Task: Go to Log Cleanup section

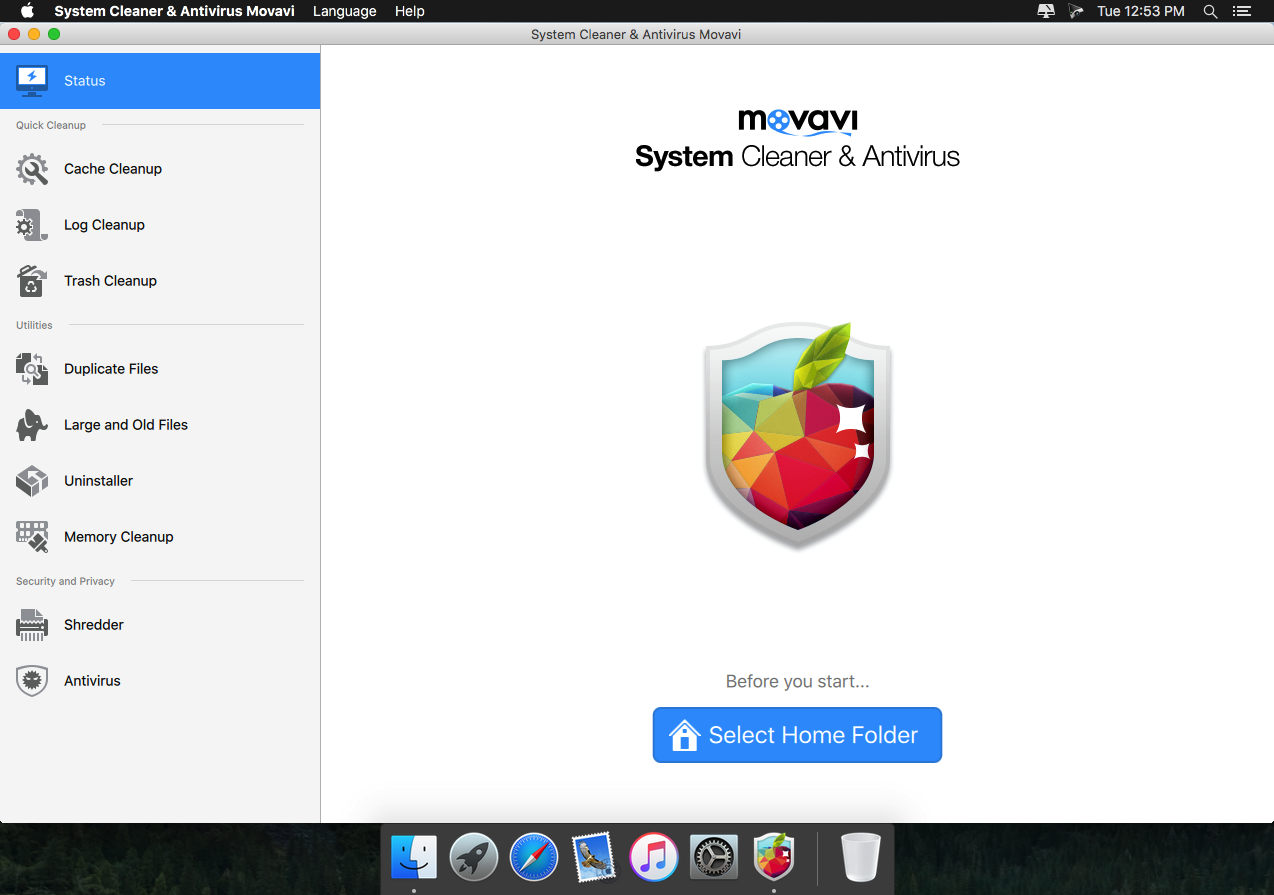Action: [160, 225]
